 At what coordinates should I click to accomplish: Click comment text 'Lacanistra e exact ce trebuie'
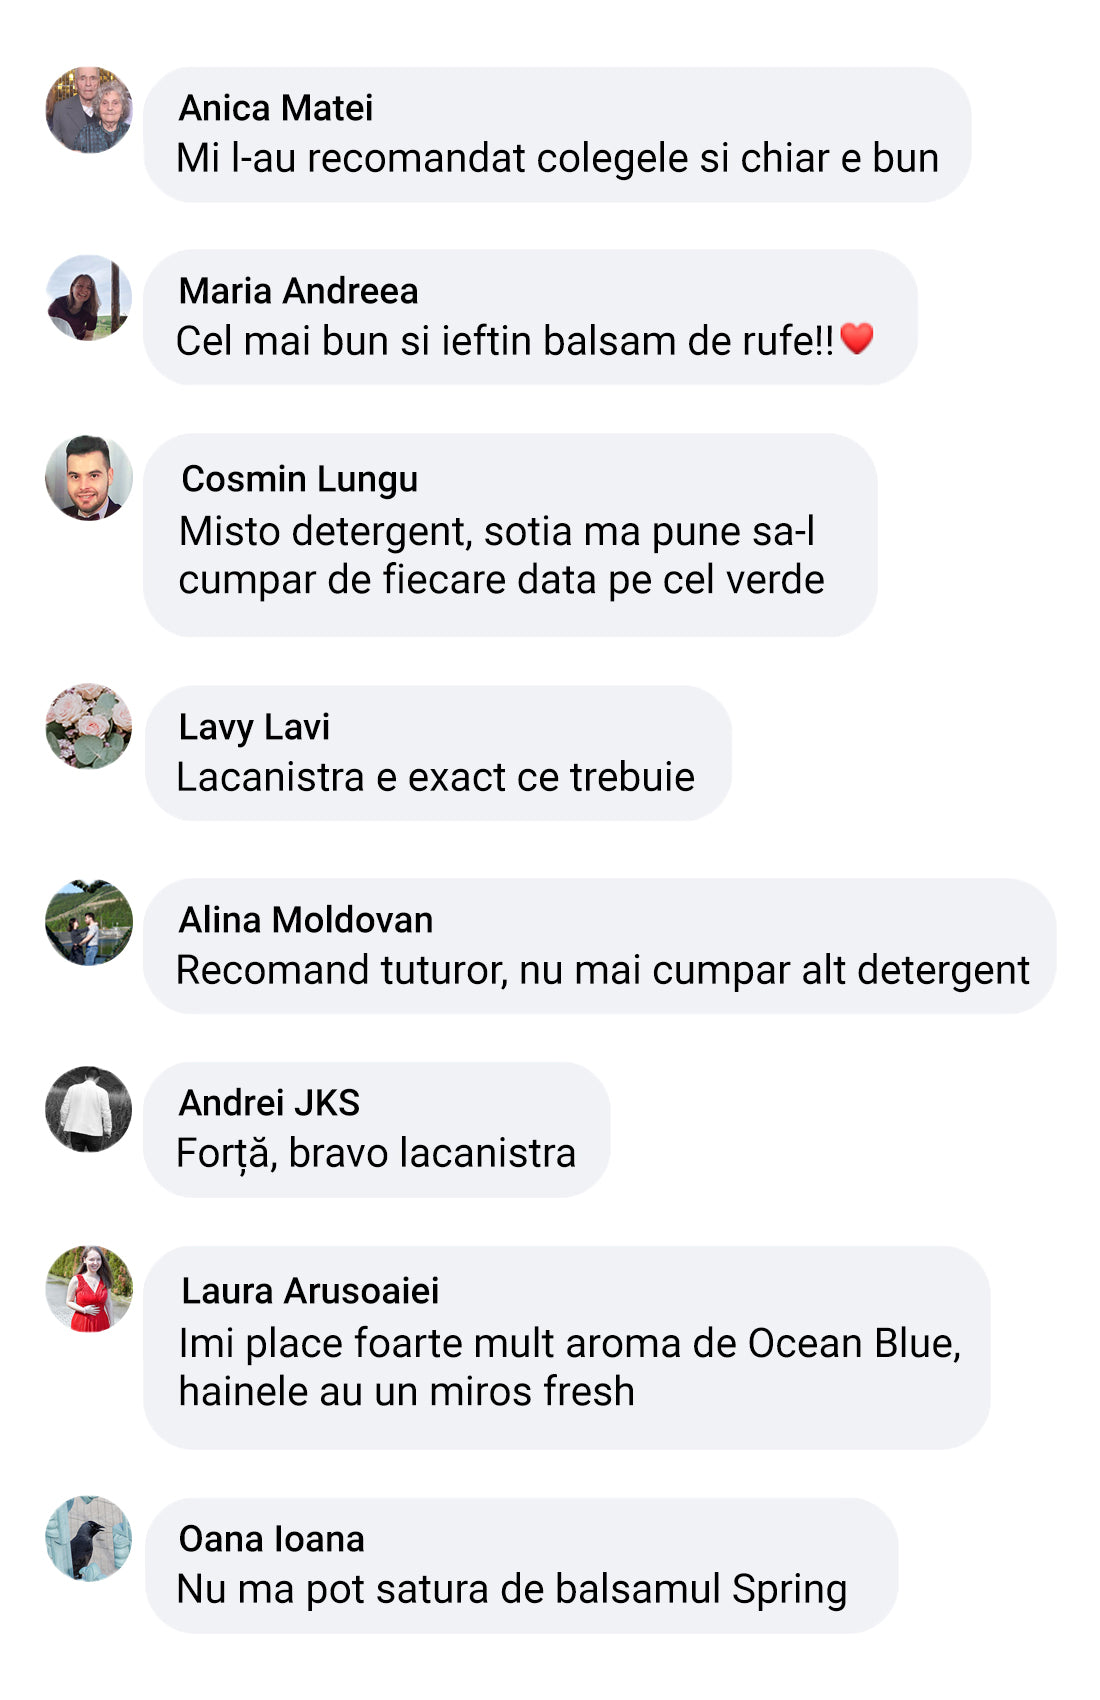(435, 777)
